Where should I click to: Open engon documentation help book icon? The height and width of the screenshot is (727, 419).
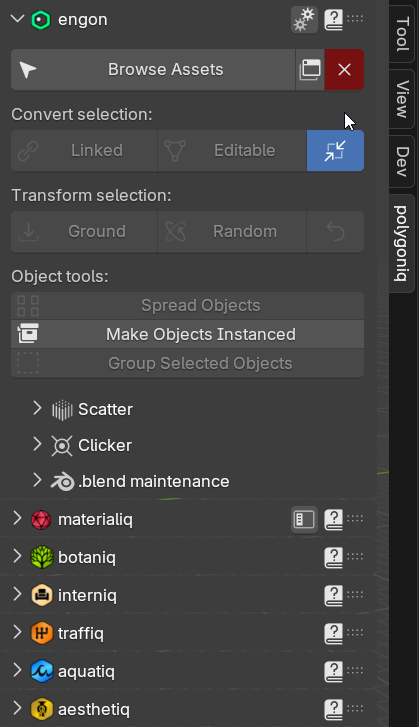(x=333, y=20)
